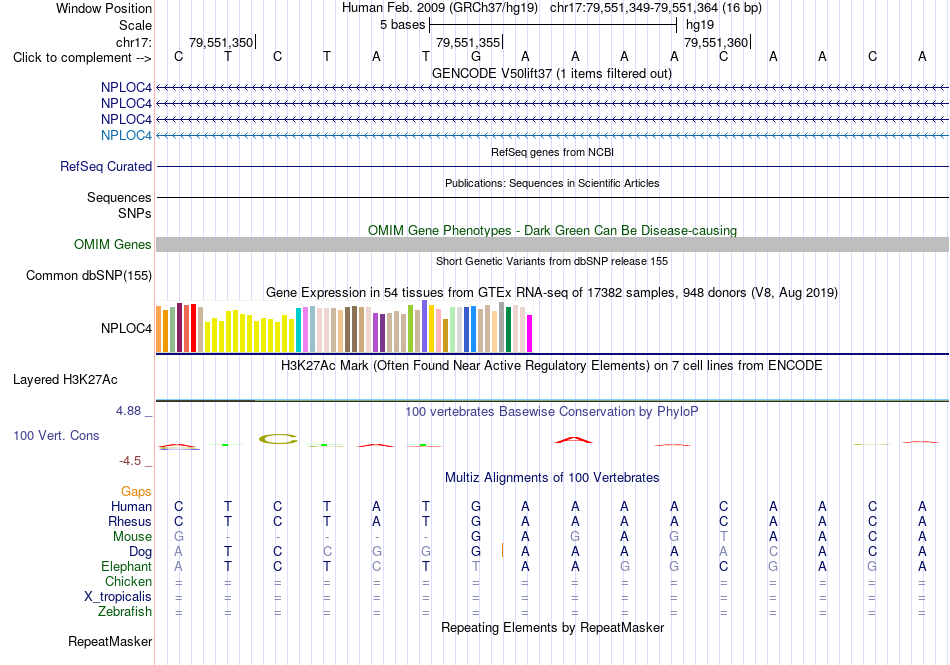Click the 'Click to complement -->' label
This screenshot has height=665, width=950.
point(82,58)
